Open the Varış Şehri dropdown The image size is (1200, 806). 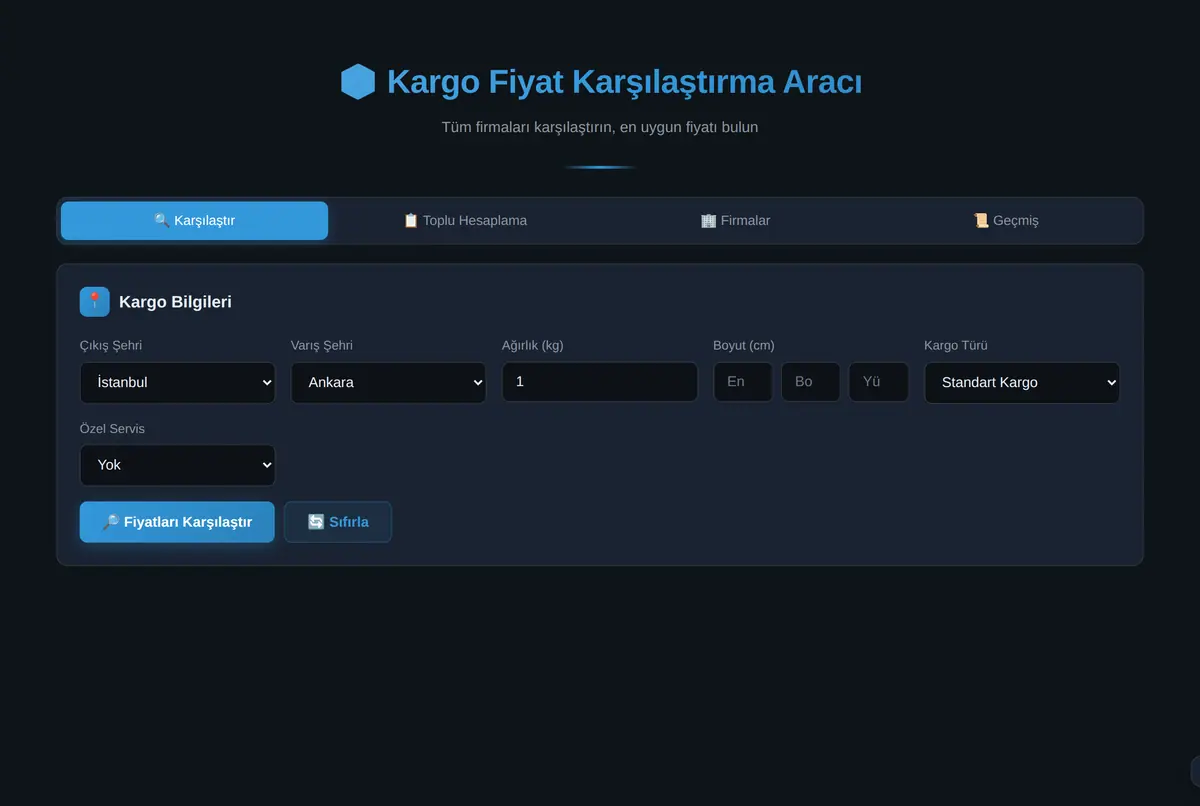pyautogui.click(x=388, y=382)
